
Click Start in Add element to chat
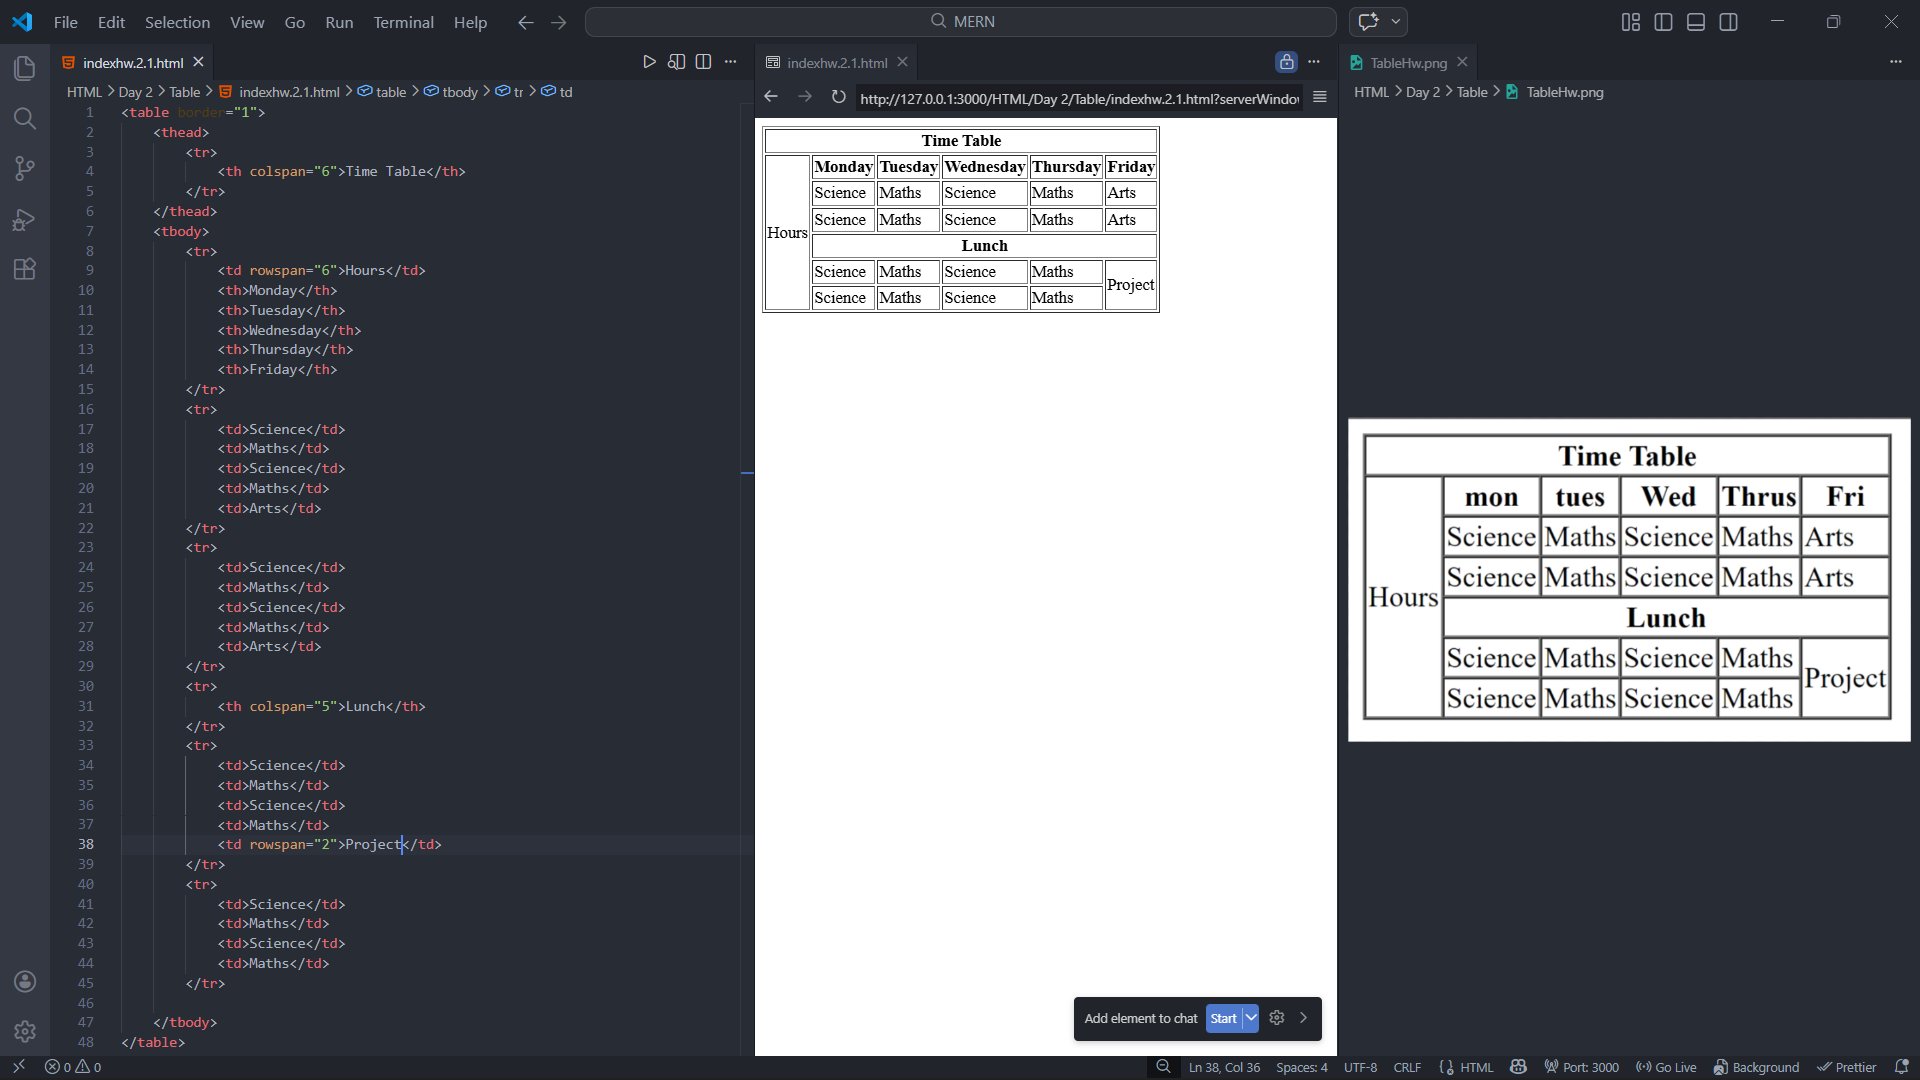pyautogui.click(x=1223, y=1018)
